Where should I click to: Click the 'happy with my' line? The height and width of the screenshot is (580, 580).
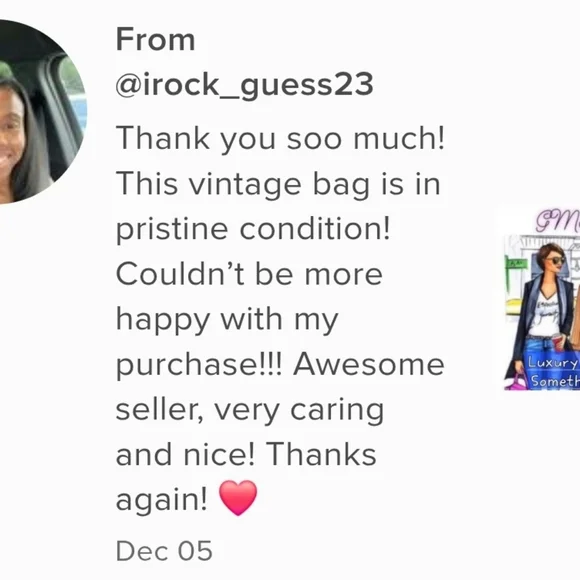(x=227, y=320)
